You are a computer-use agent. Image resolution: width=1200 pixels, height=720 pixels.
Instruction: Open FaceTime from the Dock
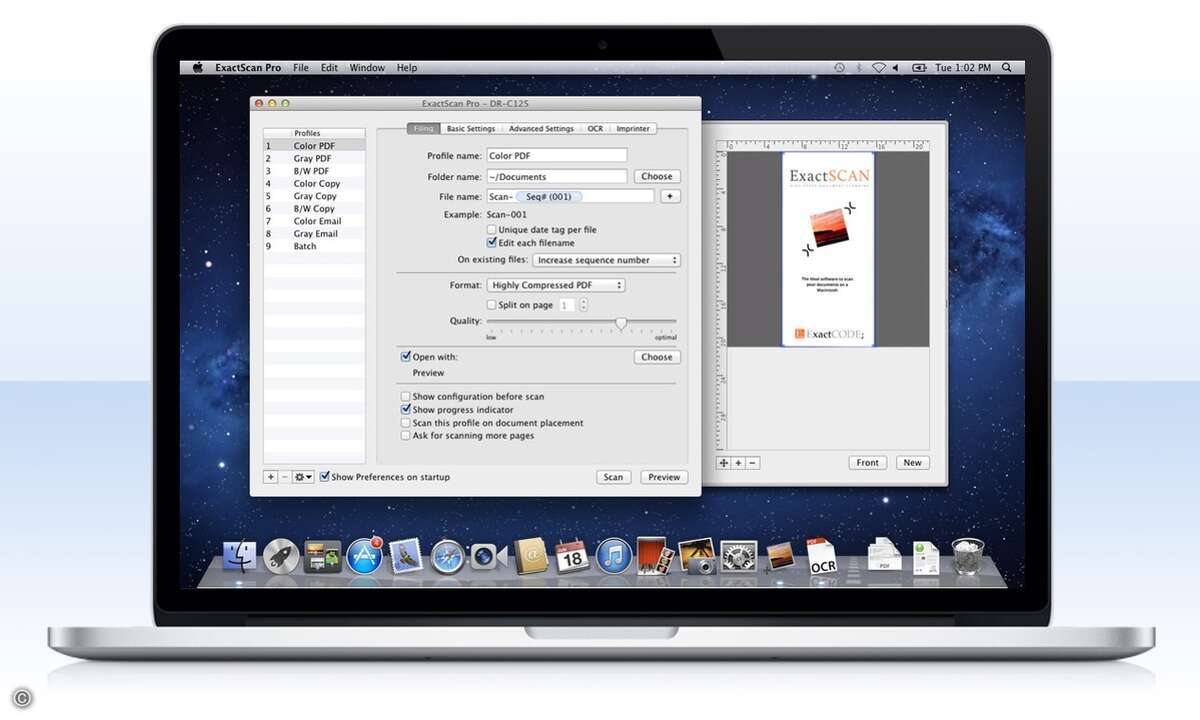489,556
